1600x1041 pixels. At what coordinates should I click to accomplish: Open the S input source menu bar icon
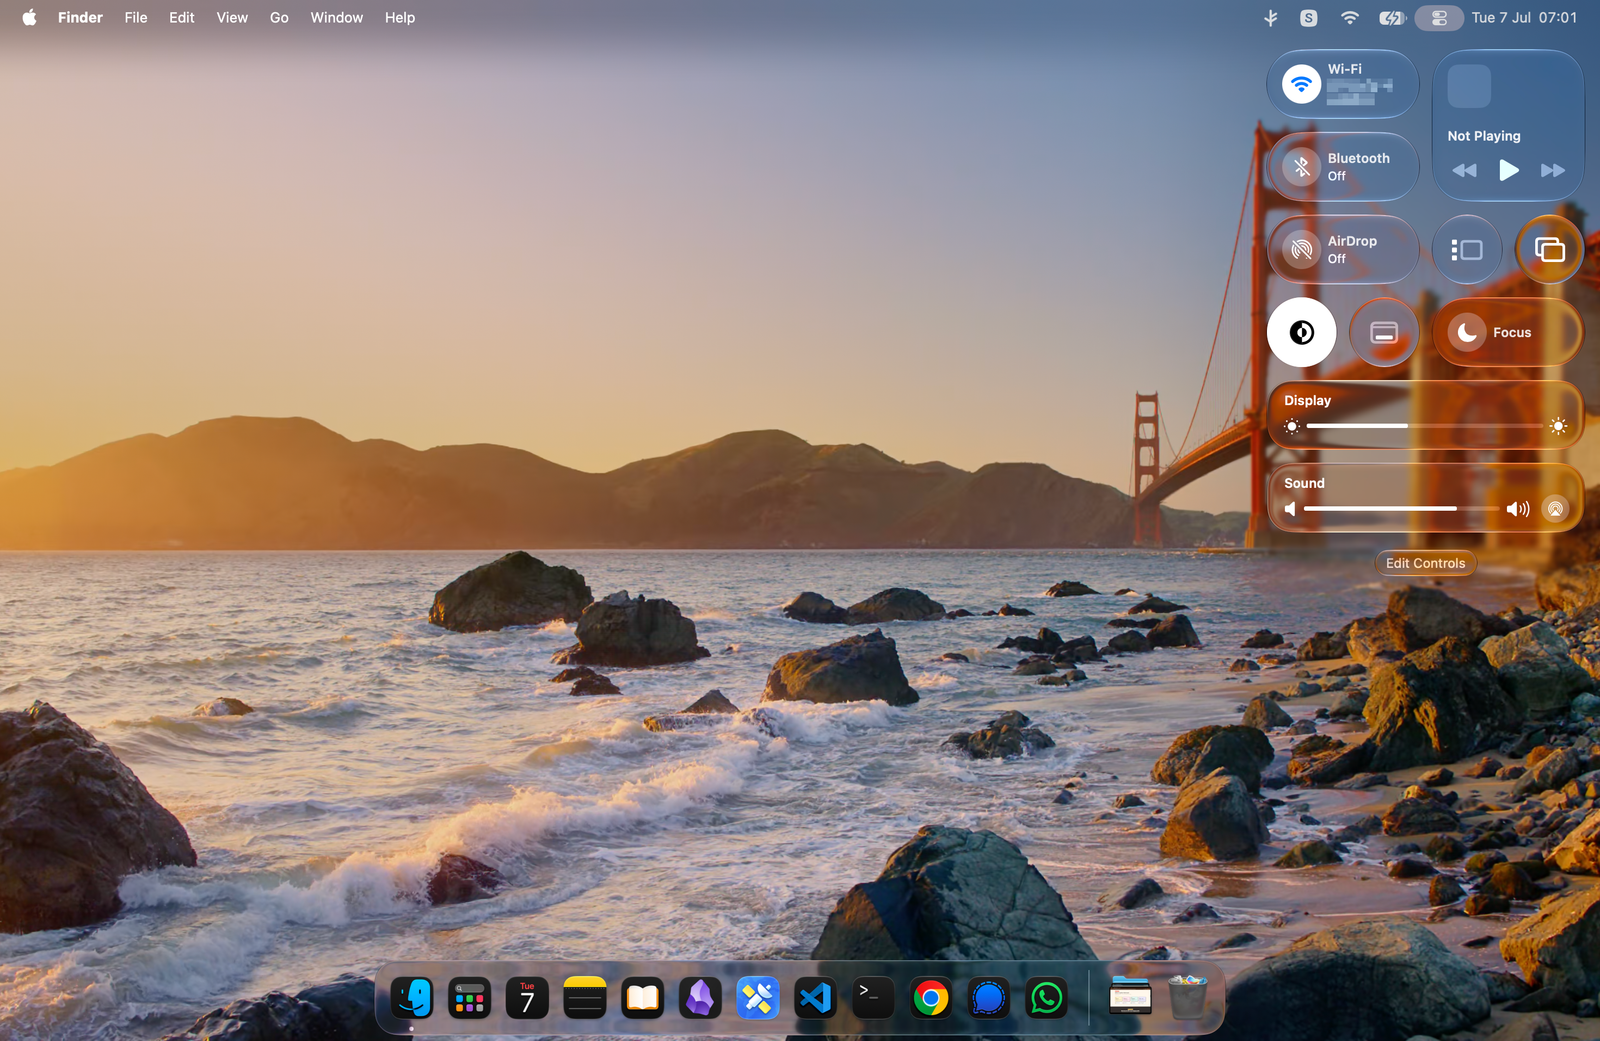tap(1309, 17)
